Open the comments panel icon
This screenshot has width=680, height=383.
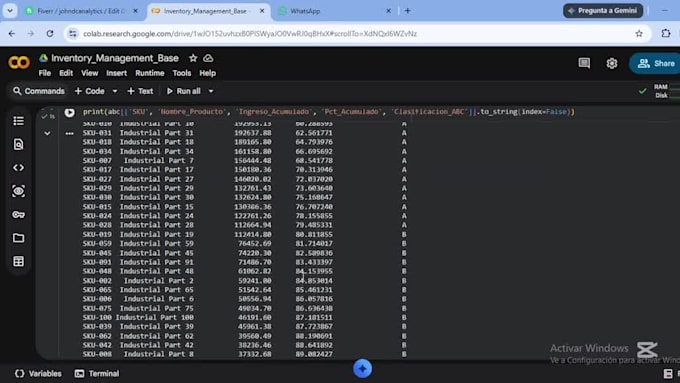tap(584, 63)
